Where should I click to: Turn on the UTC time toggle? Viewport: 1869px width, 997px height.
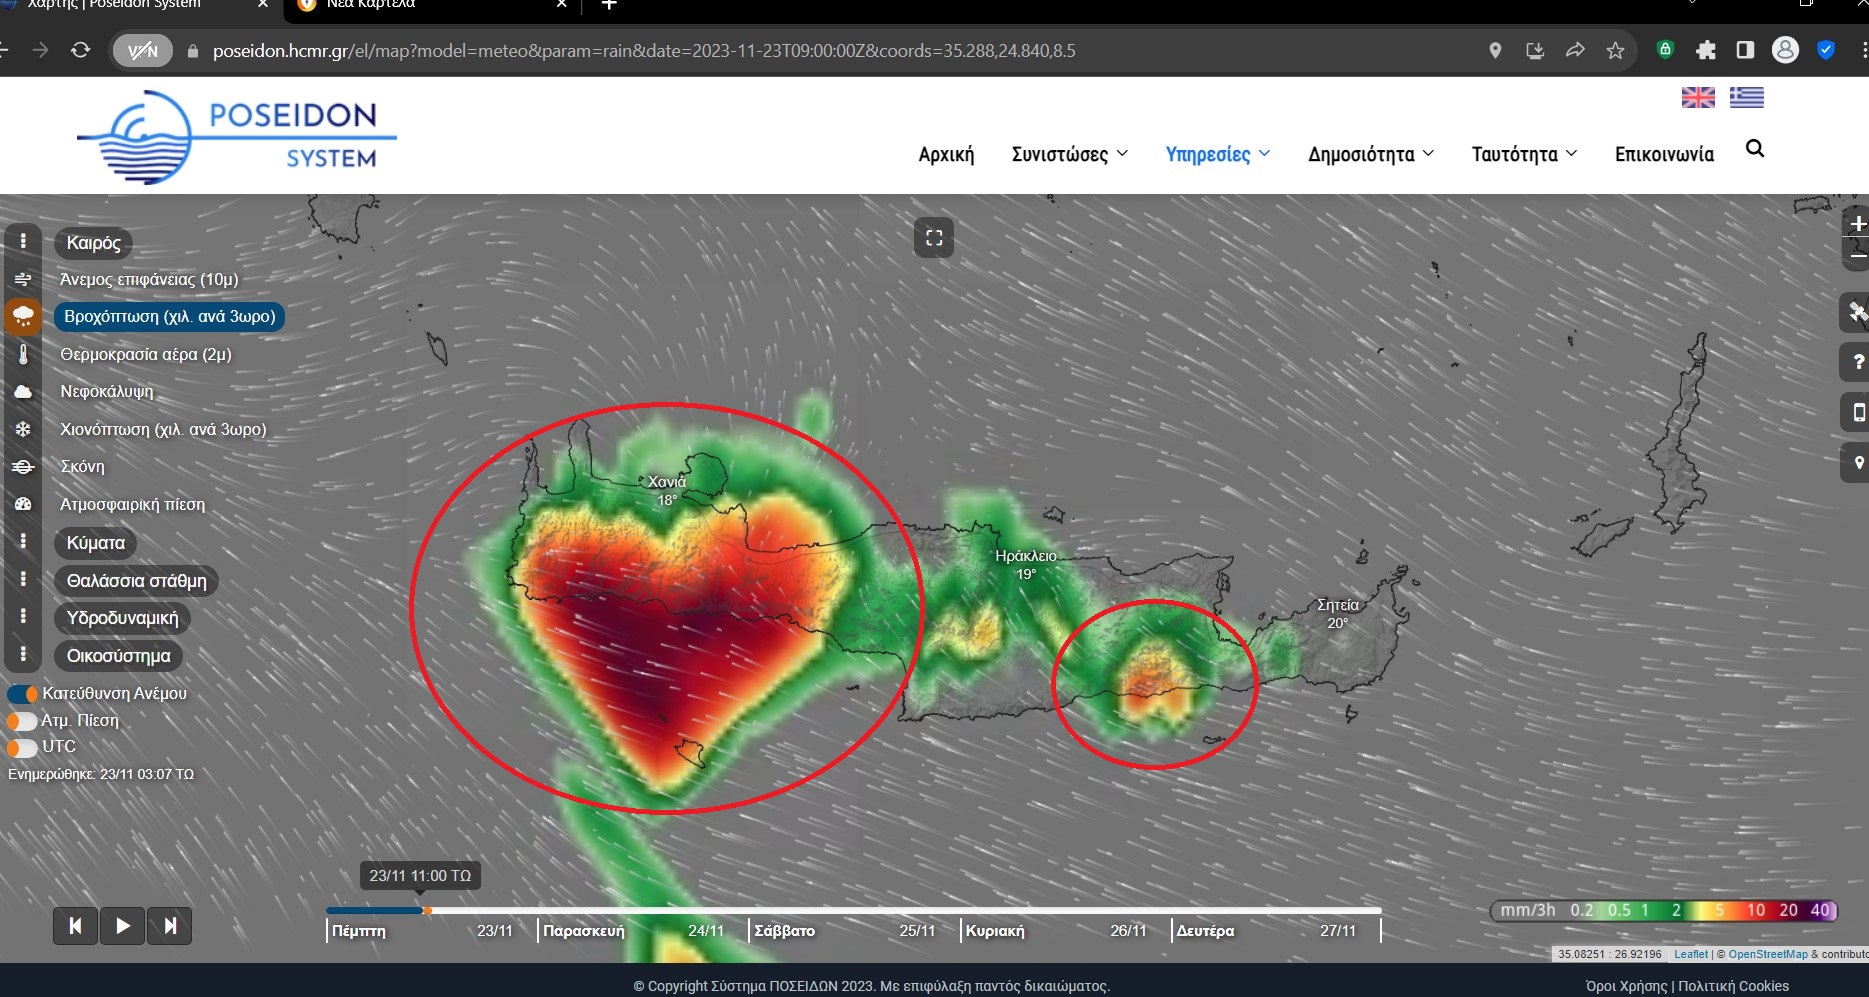(22, 747)
